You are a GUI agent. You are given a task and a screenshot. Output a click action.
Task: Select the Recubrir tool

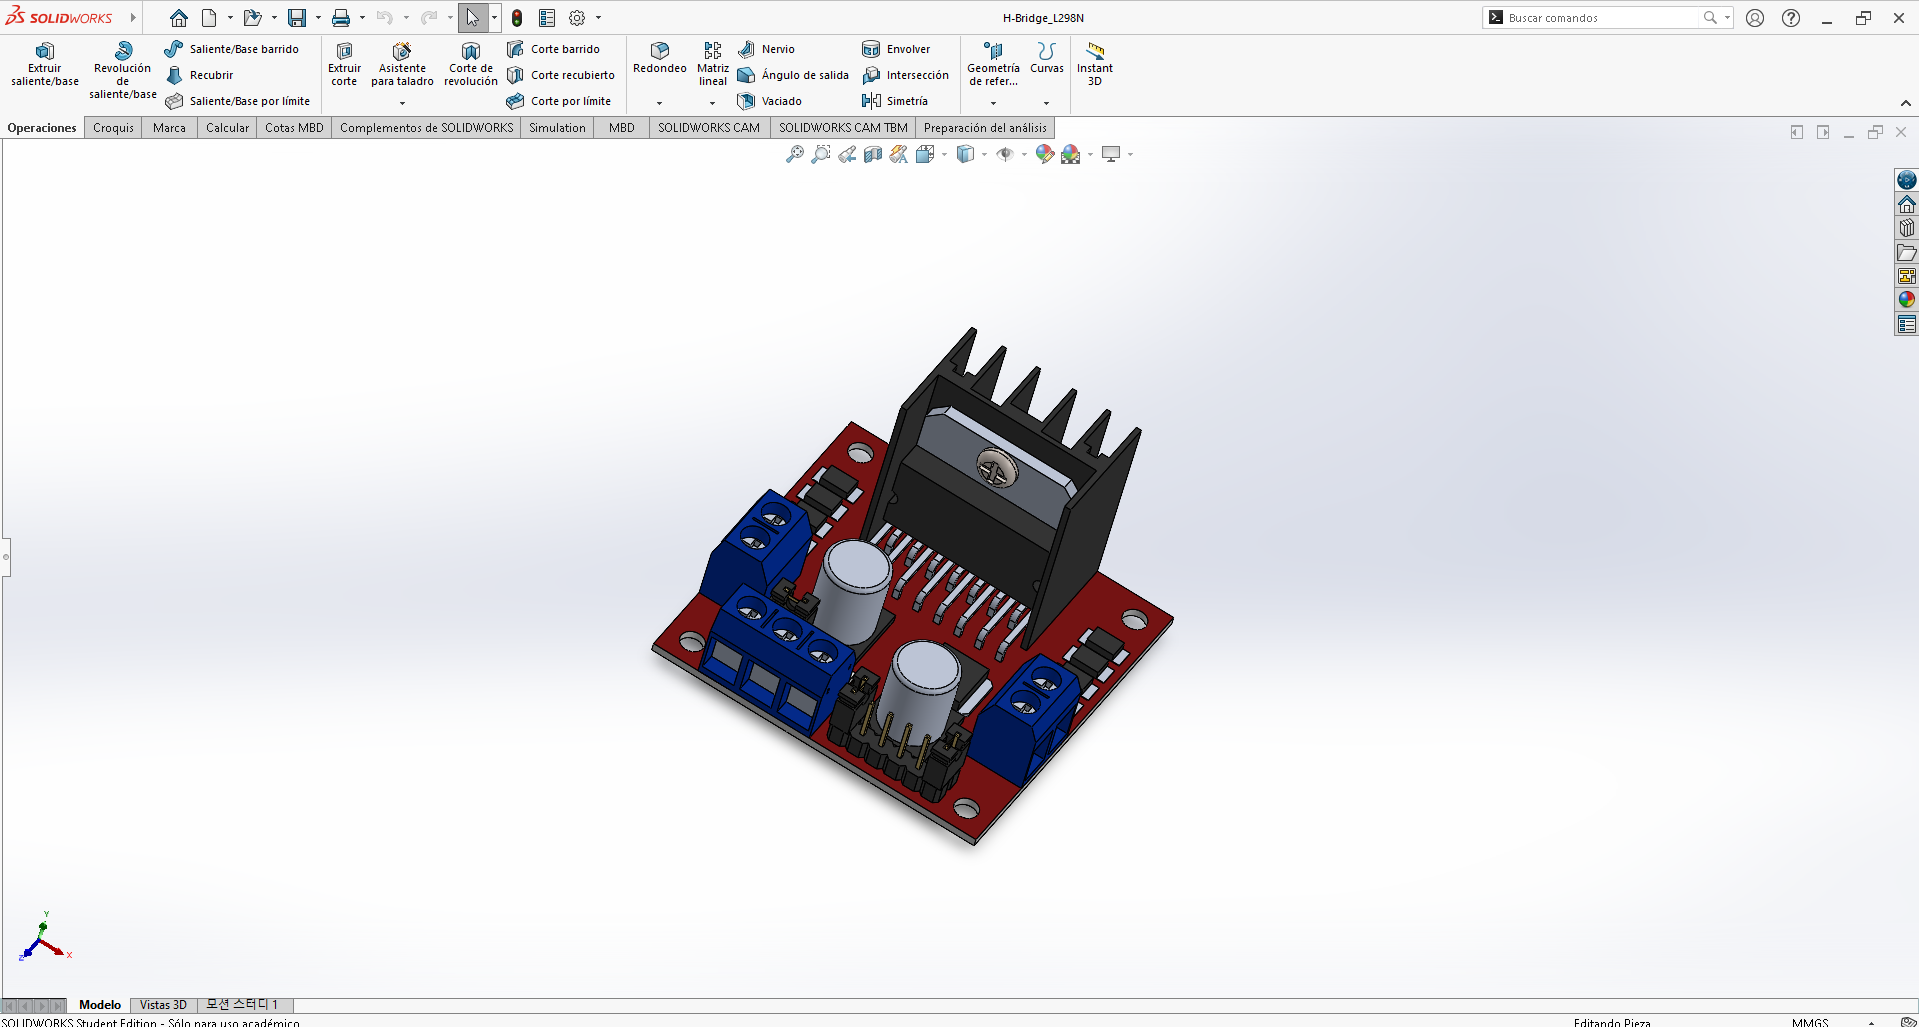coord(200,75)
